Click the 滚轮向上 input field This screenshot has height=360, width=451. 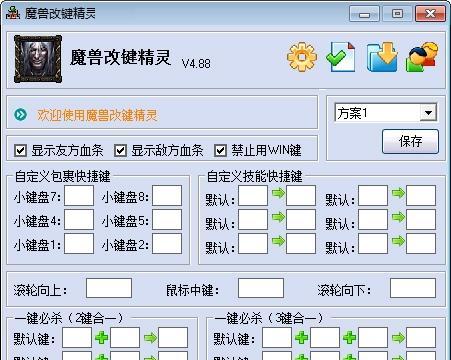point(109,288)
